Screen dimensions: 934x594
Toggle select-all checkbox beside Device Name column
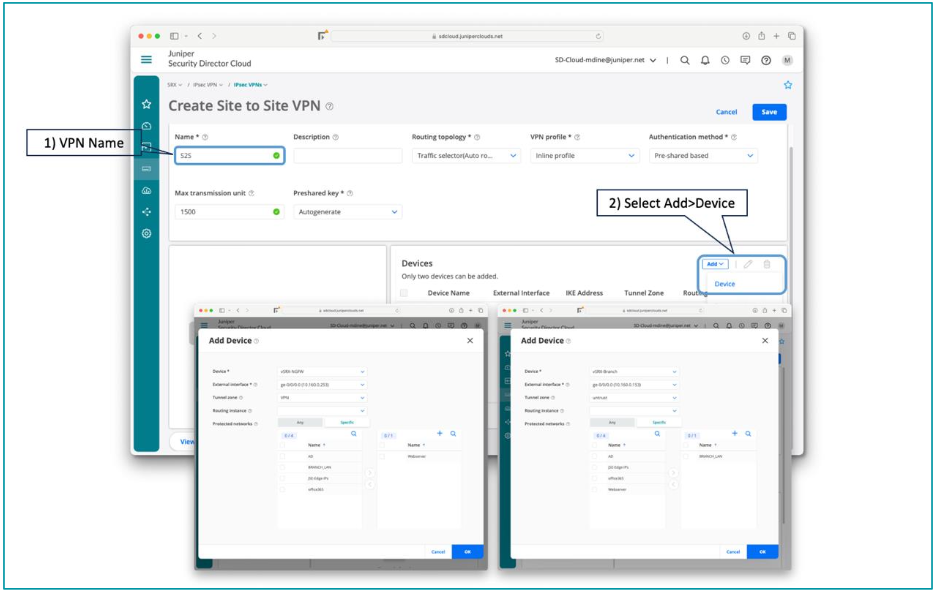[x=404, y=293]
